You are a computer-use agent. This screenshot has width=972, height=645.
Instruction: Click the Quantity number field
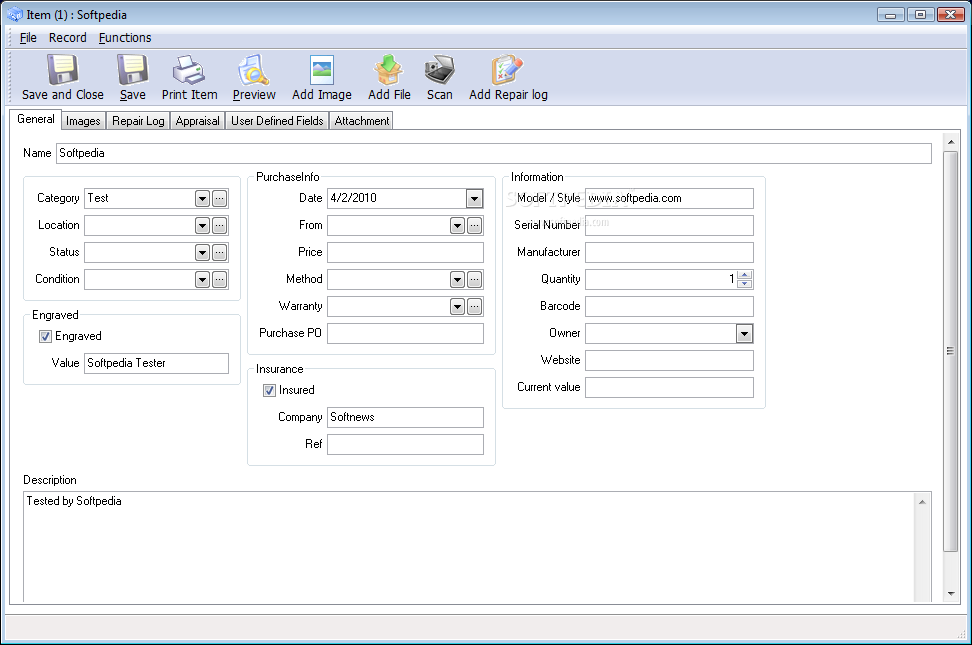tap(661, 279)
